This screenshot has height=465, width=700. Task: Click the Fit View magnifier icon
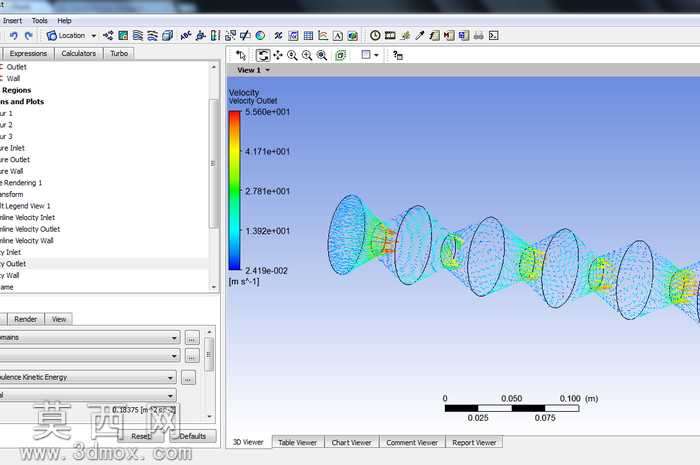[322, 55]
